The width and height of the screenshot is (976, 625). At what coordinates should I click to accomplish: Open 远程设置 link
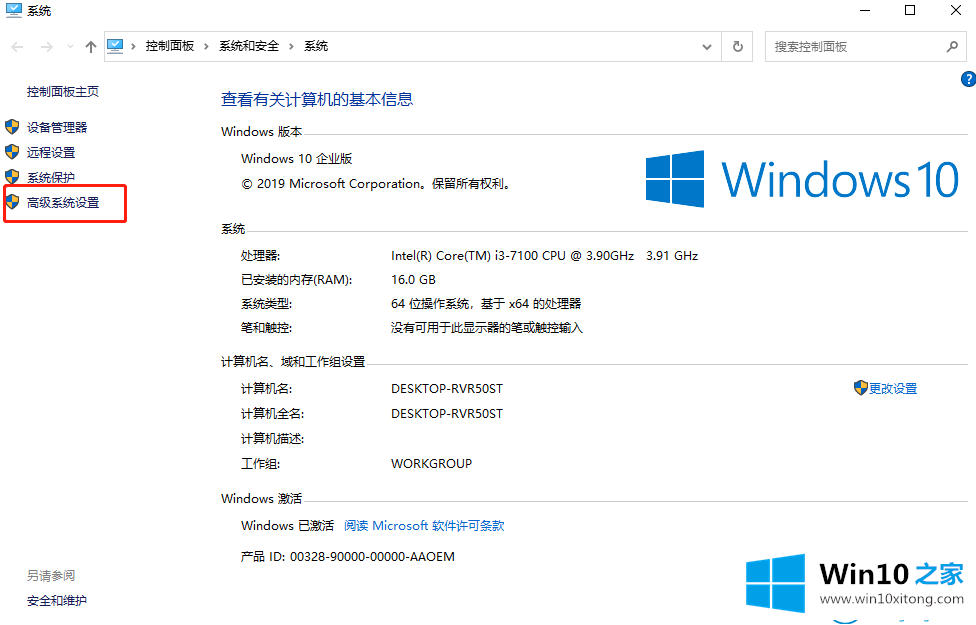(51, 153)
